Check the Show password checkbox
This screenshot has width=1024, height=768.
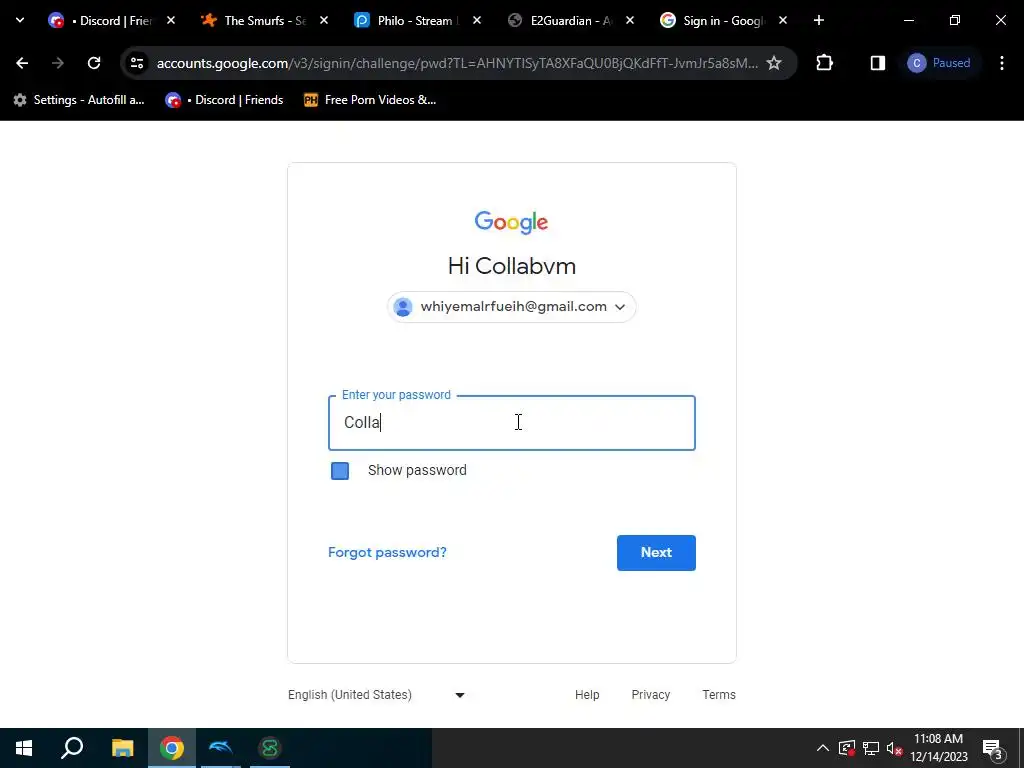pos(340,471)
